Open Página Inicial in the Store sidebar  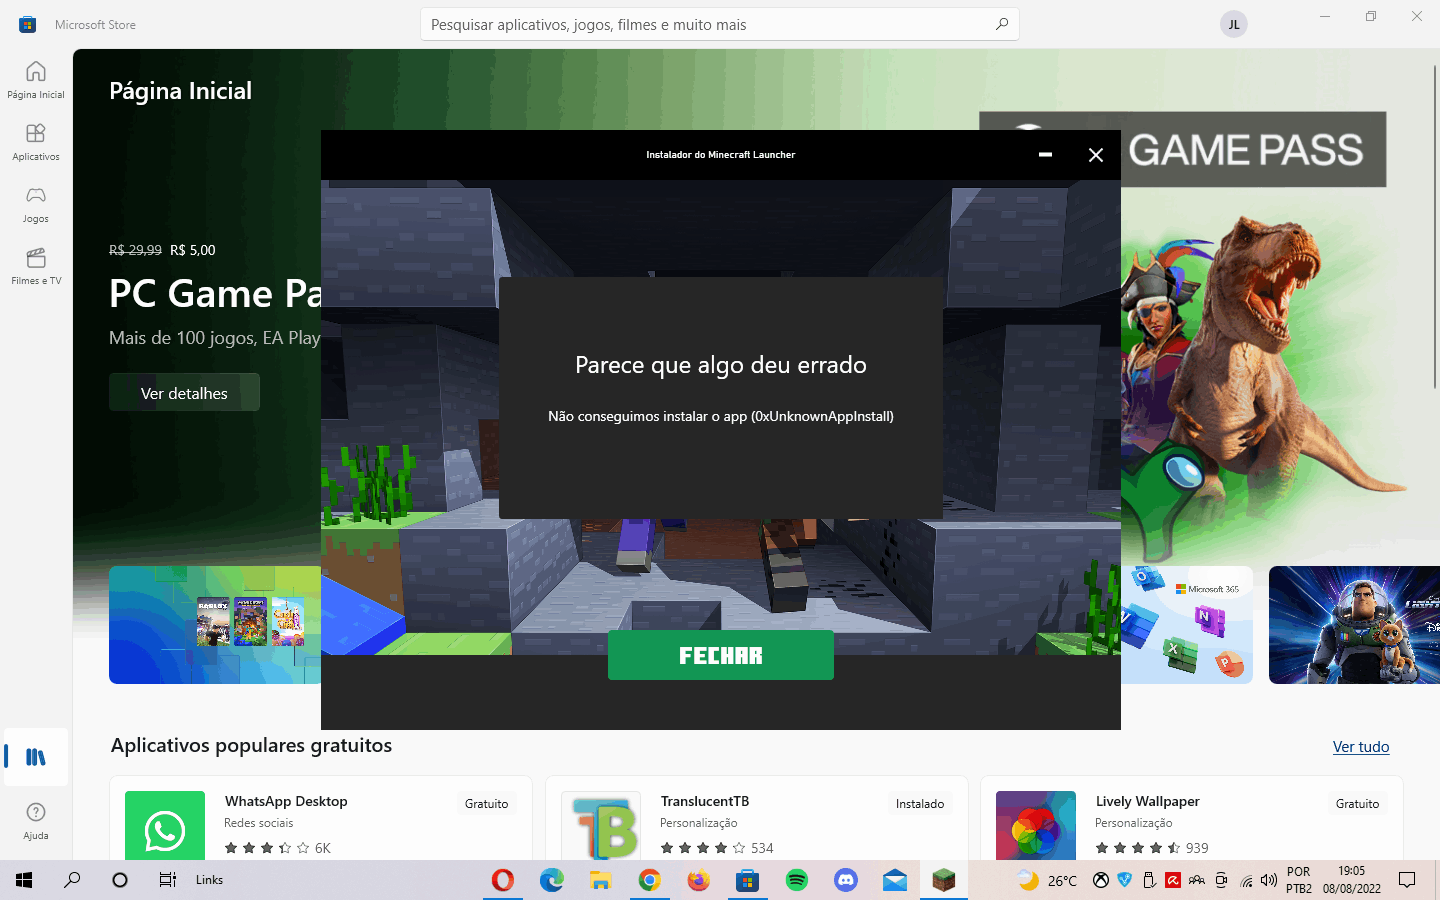pyautogui.click(x=36, y=80)
